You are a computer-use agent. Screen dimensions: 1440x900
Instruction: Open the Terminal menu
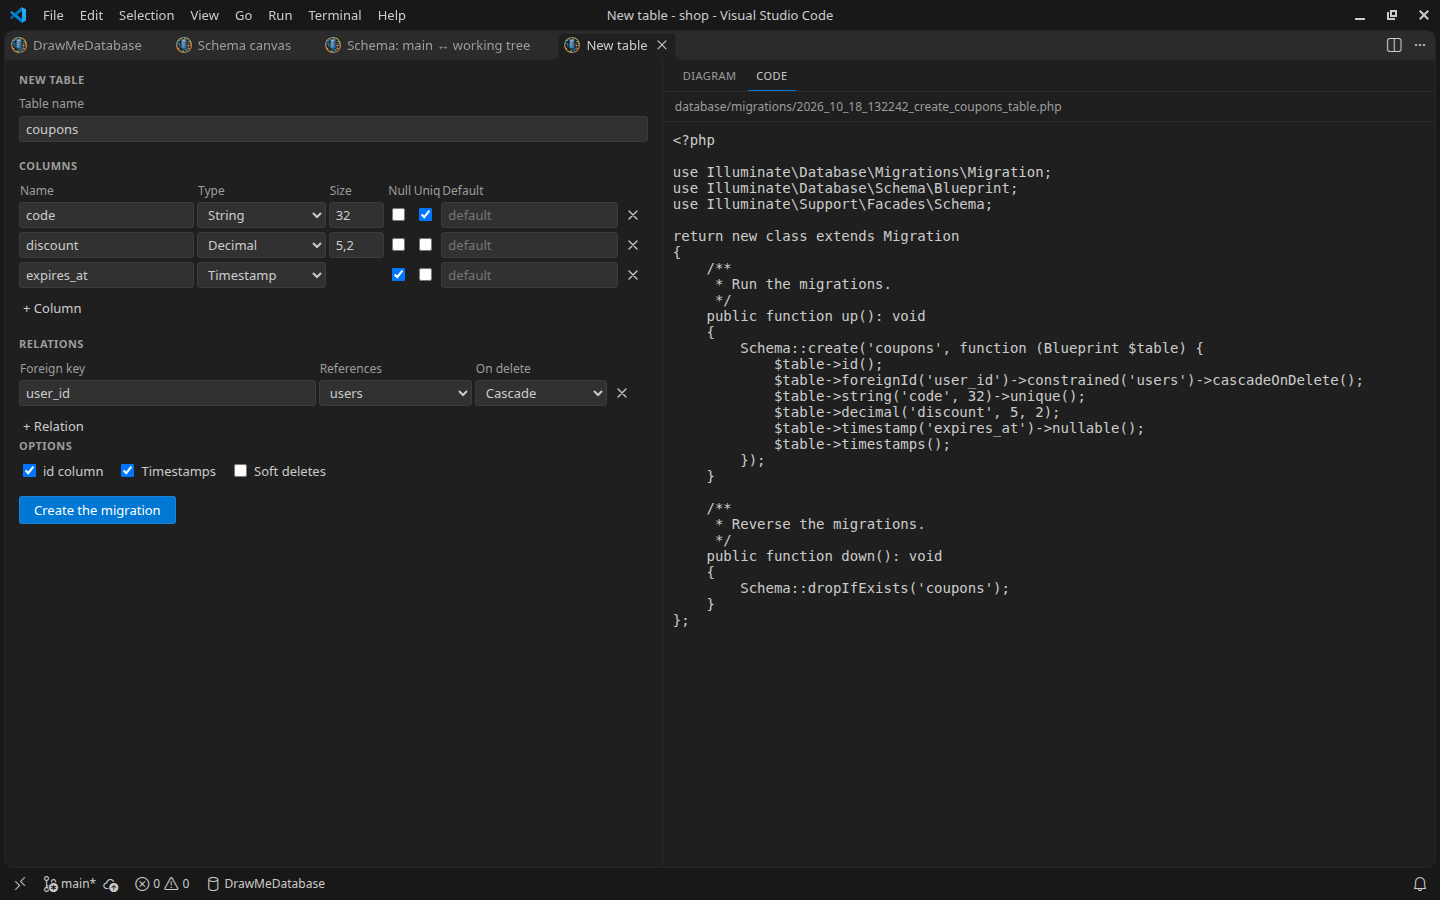pos(335,15)
